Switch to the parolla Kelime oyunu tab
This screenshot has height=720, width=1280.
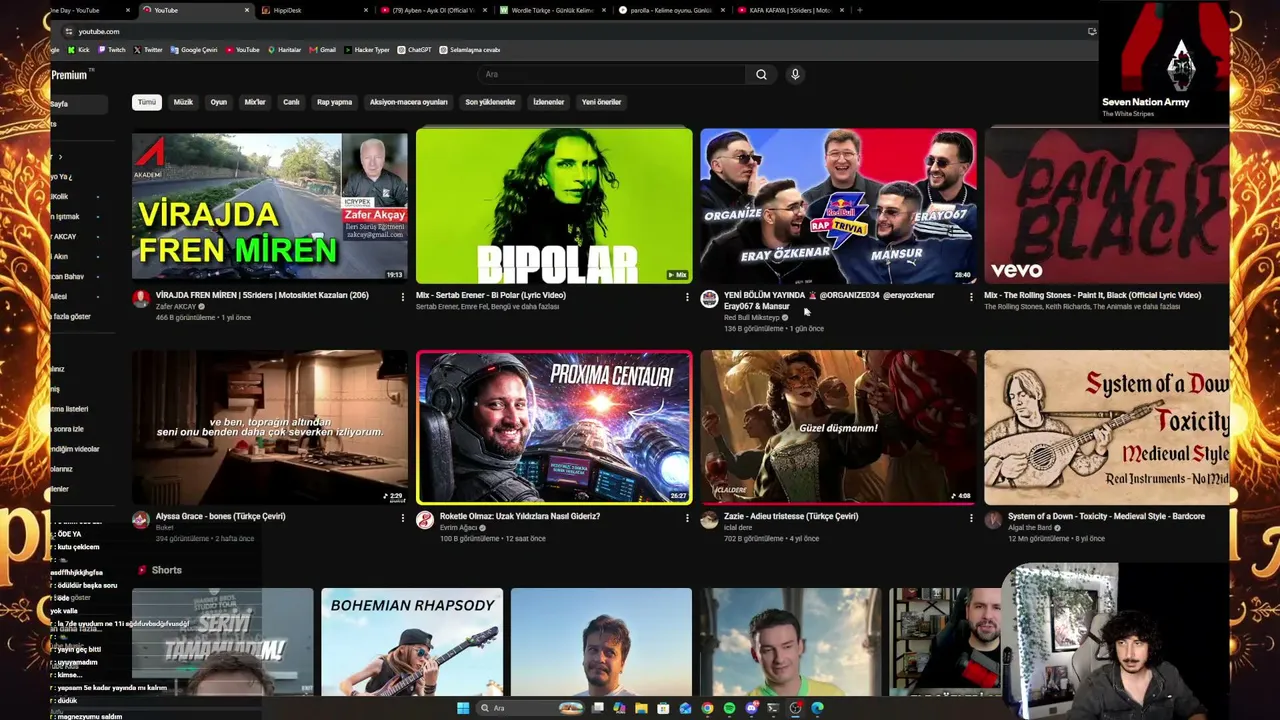tap(671, 10)
